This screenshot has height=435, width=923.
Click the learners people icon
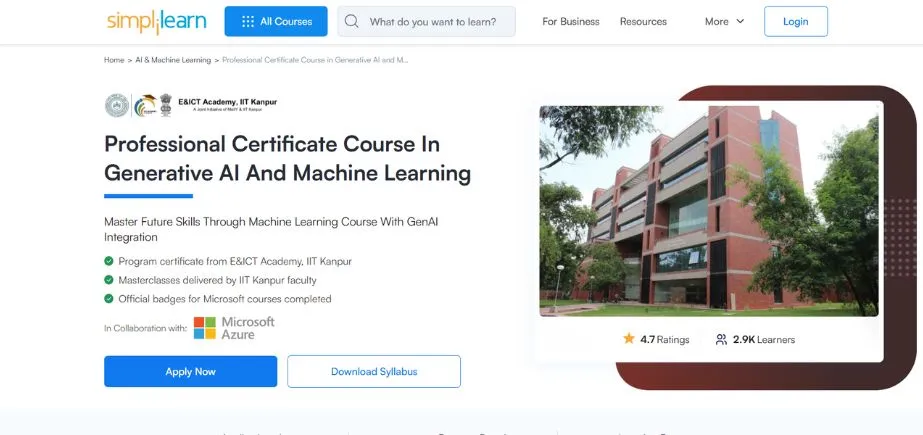[721, 340]
